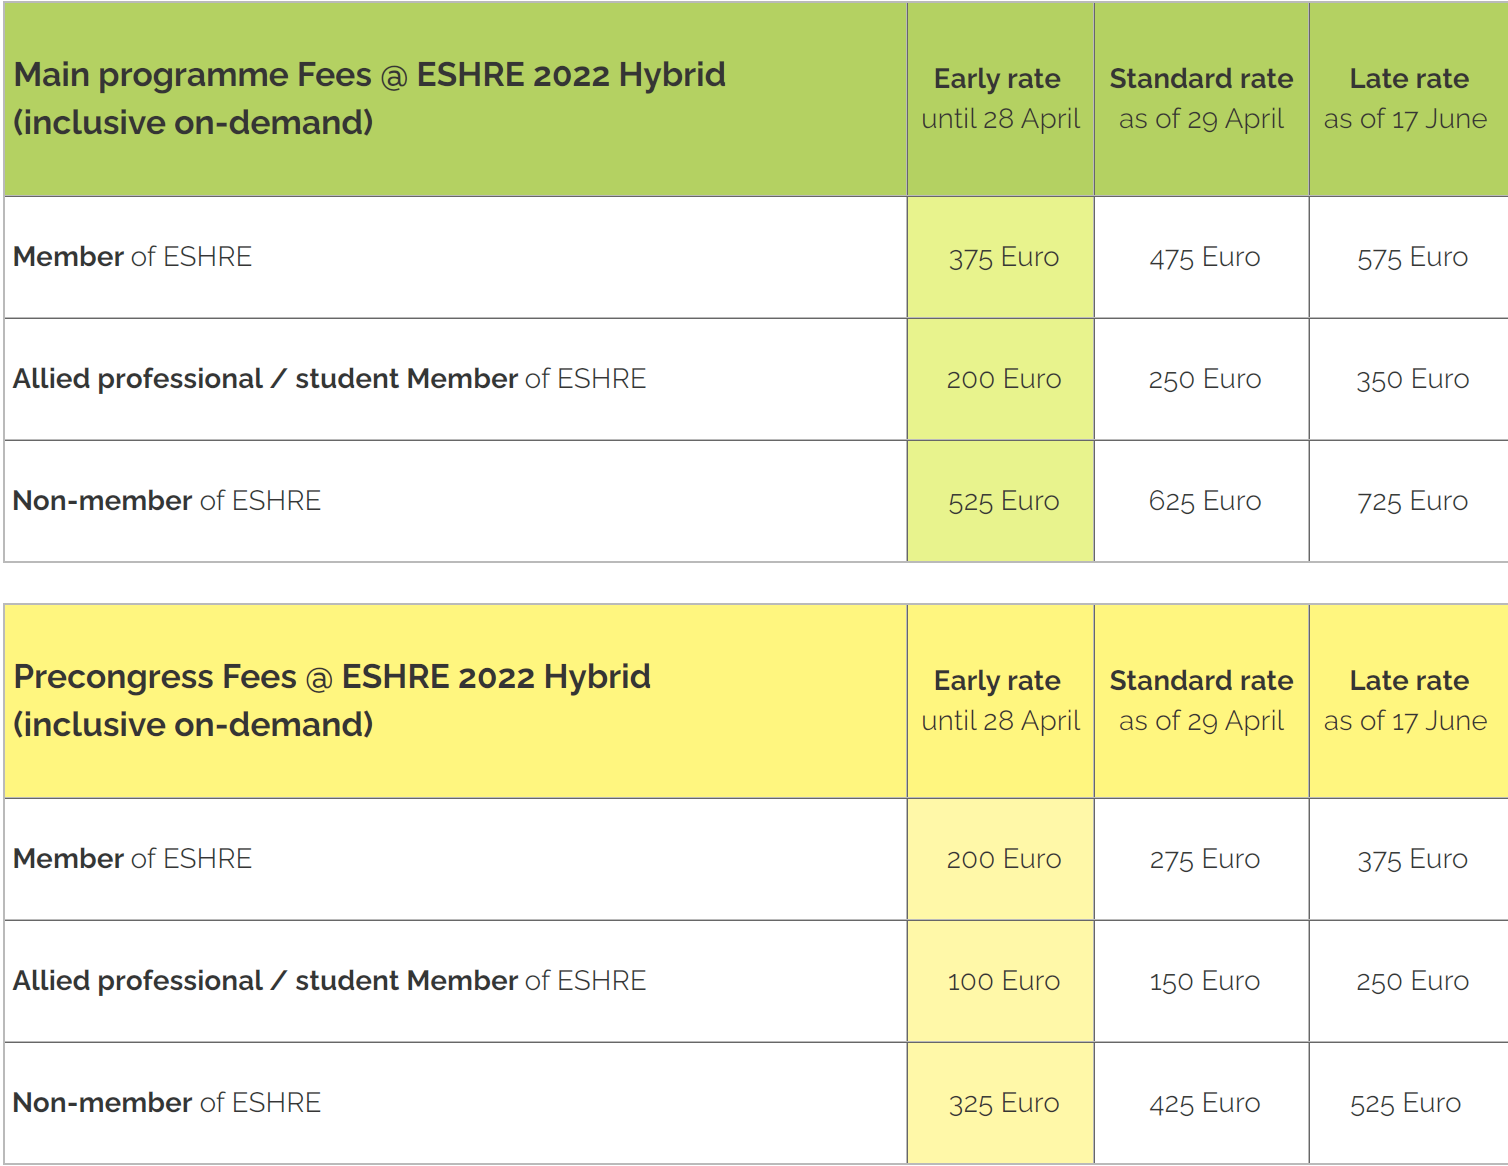Viewport: 1508px width, 1166px height.
Task: Click the Main programme Fees table heading
Action: [370, 98]
